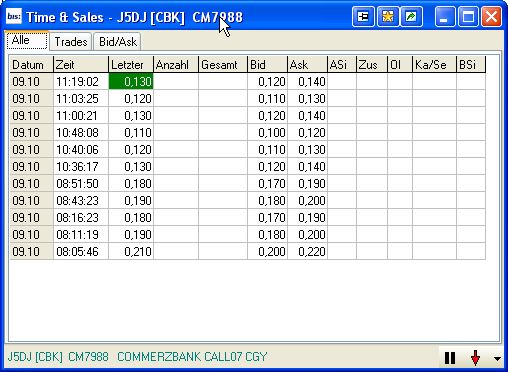
Task: Select the time cell 08:43:23
Action: (x=81, y=201)
